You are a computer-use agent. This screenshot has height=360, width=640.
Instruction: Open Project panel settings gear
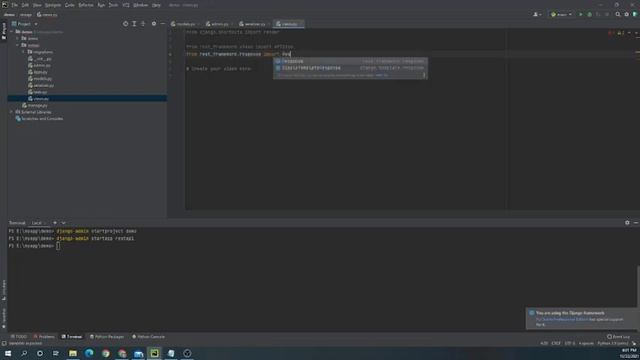pyautogui.click(x=154, y=24)
